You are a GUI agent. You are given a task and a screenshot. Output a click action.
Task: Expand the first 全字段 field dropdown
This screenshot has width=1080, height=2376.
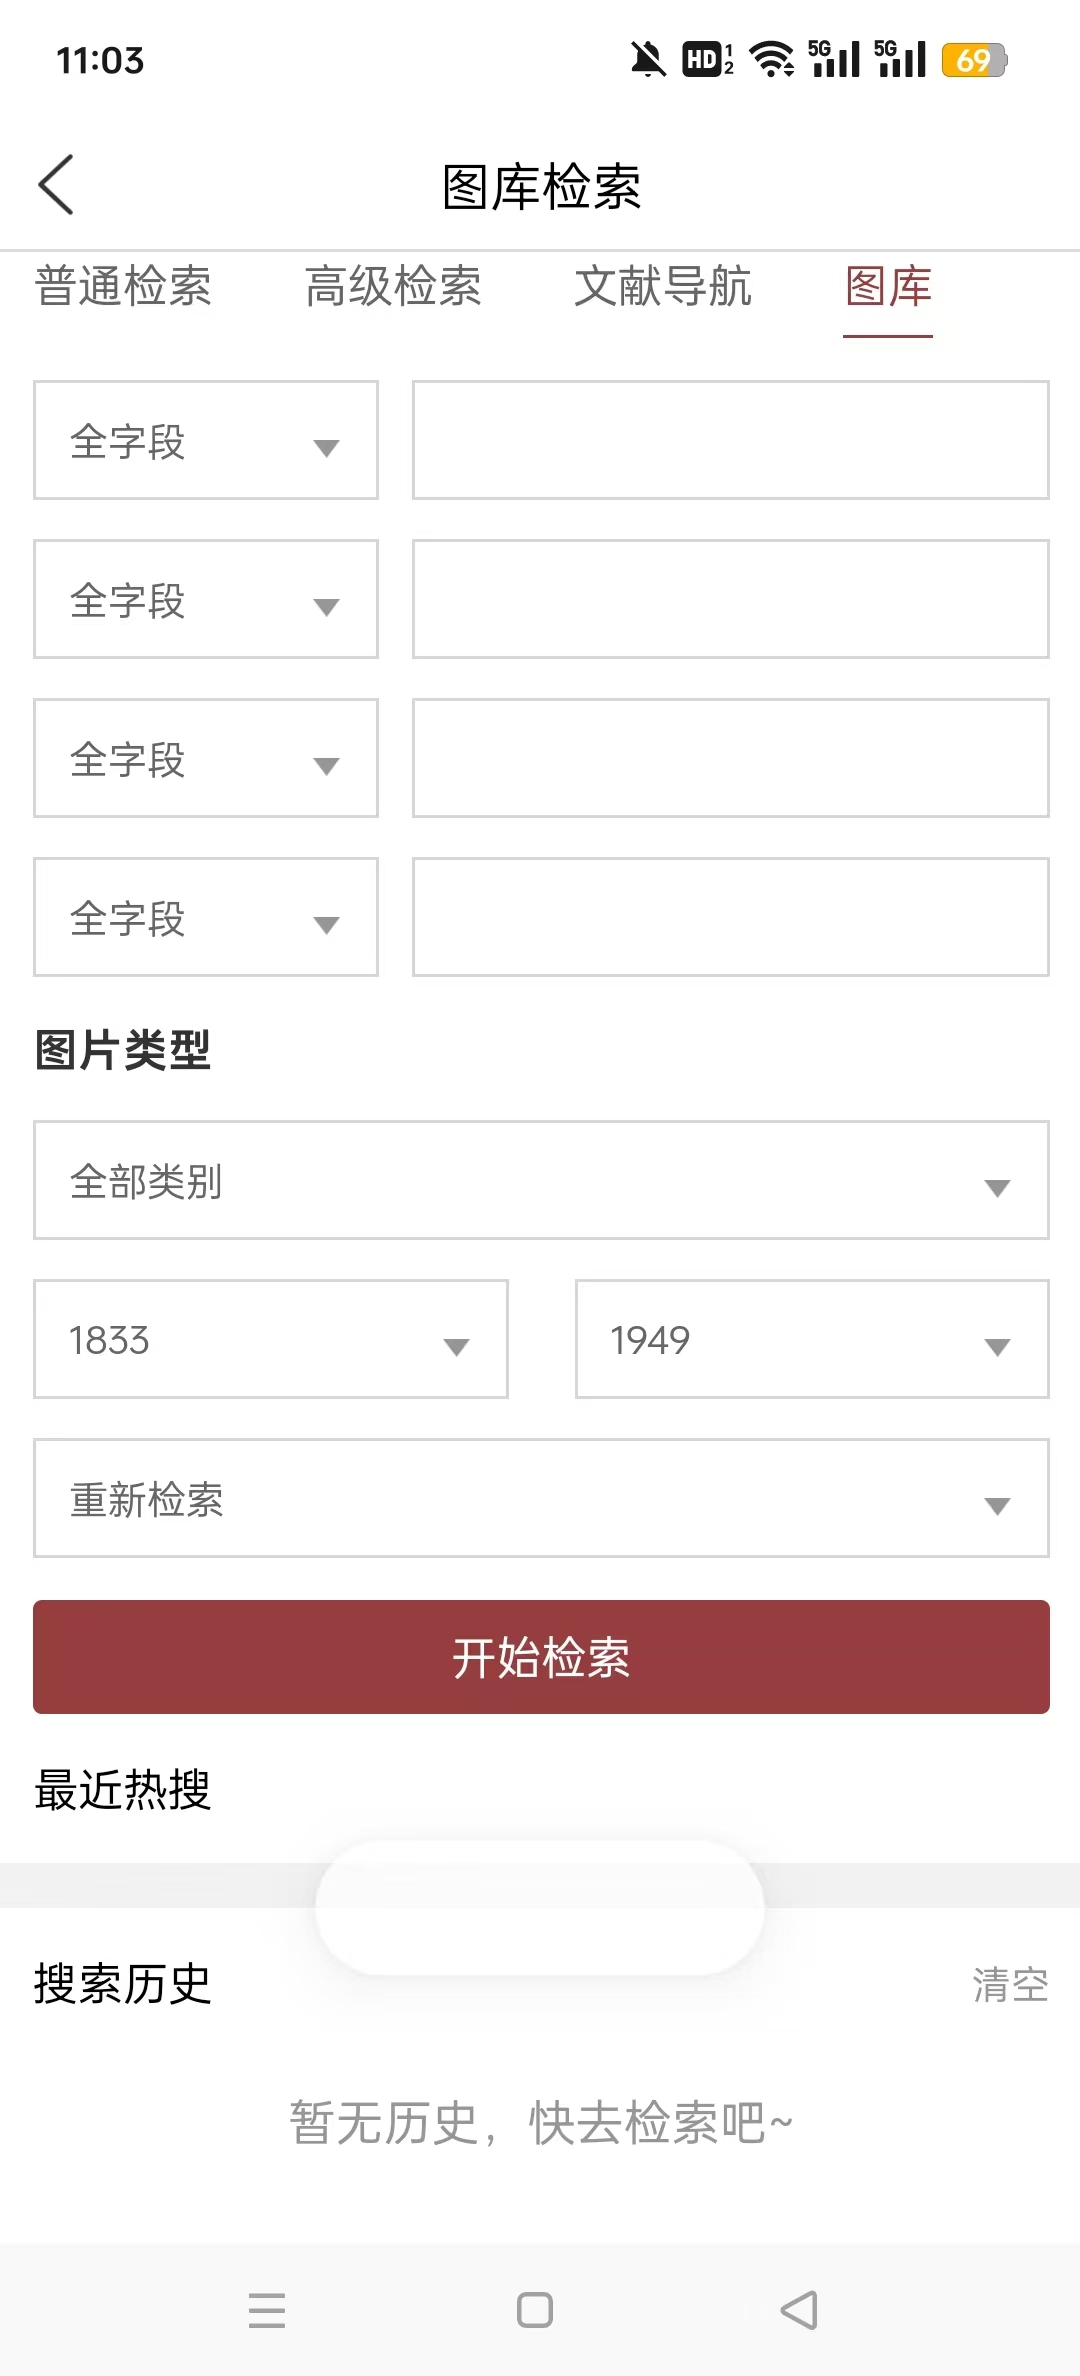pos(206,440)
